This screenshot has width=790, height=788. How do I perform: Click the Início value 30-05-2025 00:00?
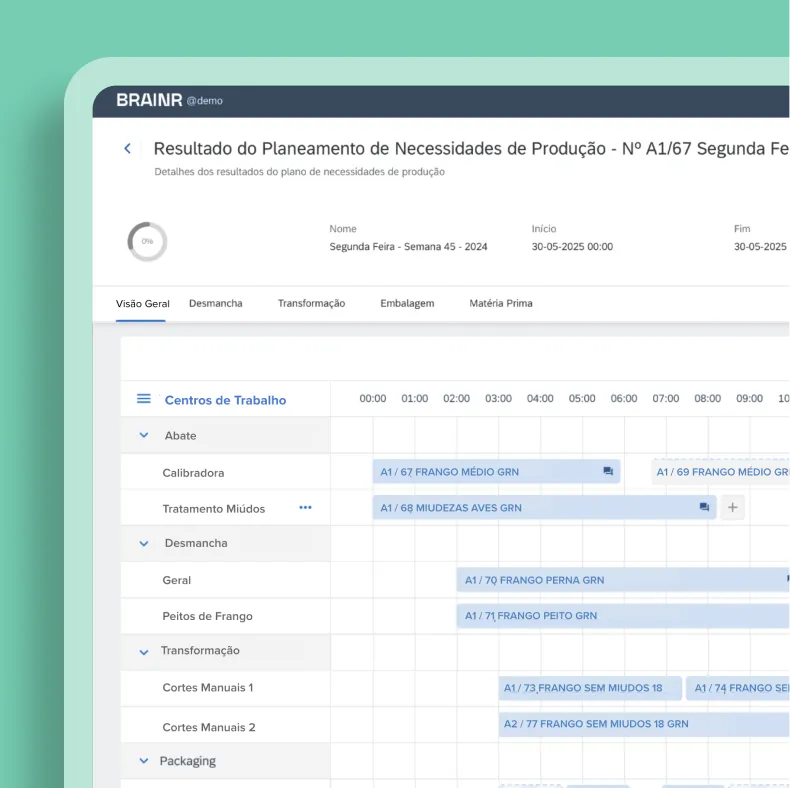coord(572,247)
